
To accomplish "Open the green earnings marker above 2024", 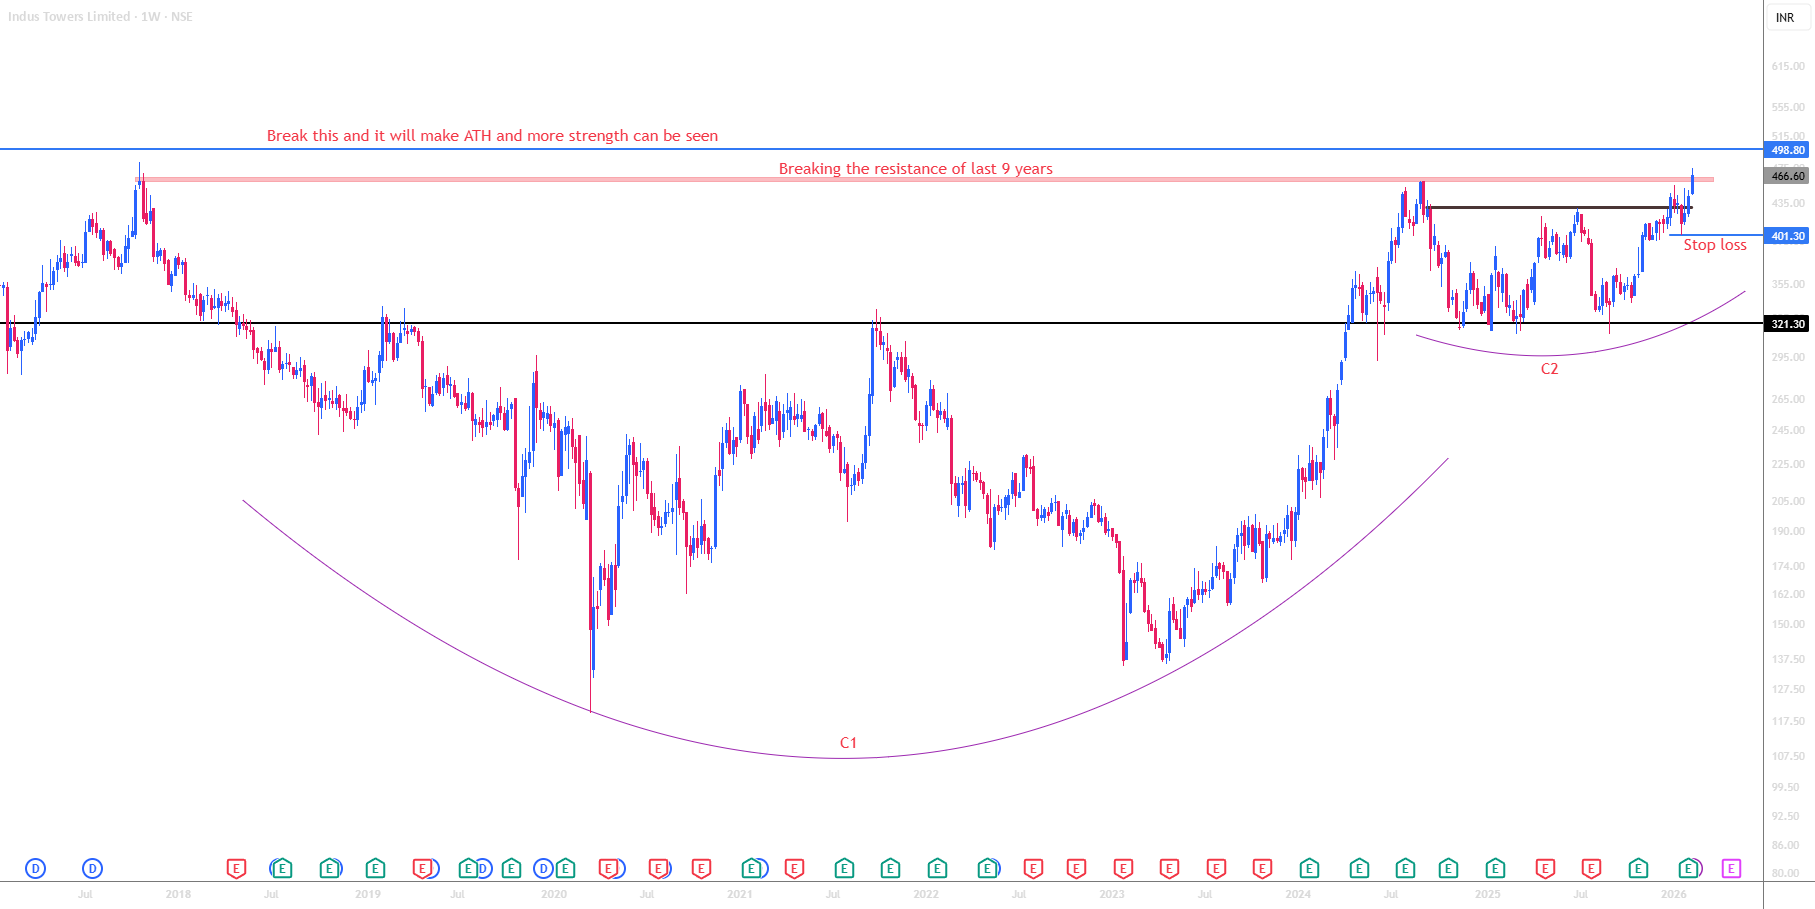I will coord(1309,869).
